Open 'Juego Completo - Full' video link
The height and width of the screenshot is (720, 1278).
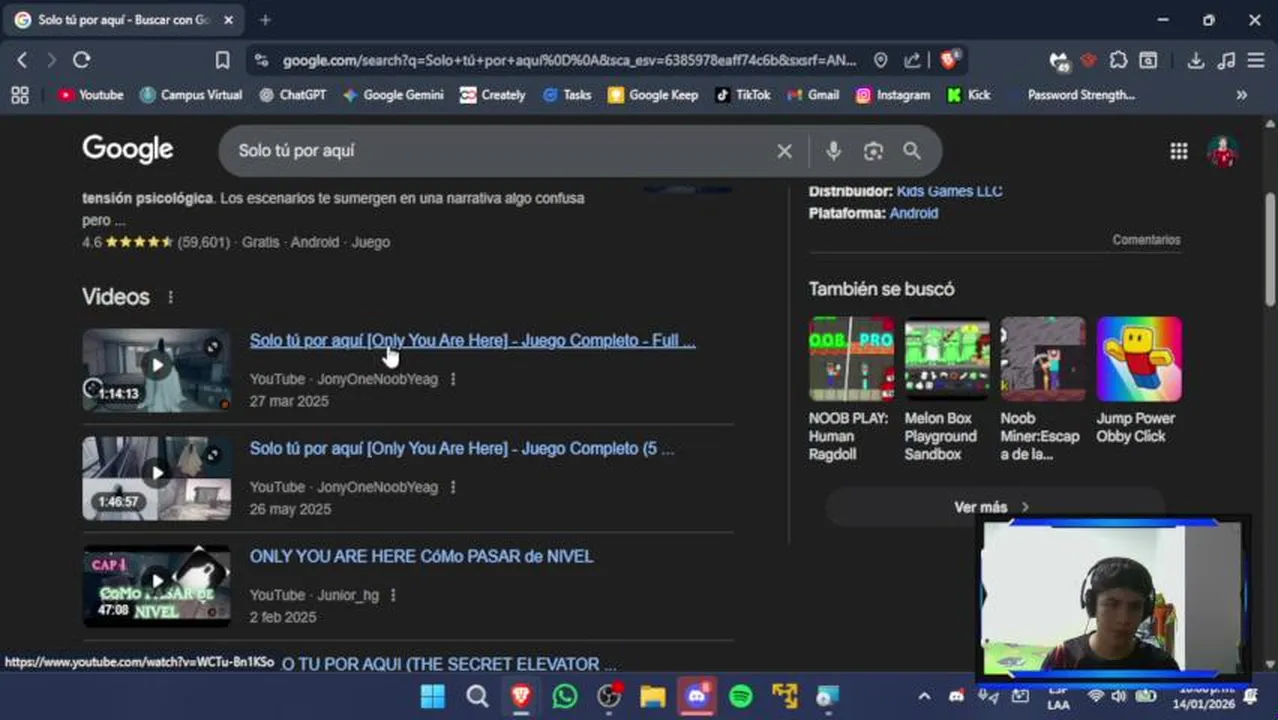coord(472,341)
